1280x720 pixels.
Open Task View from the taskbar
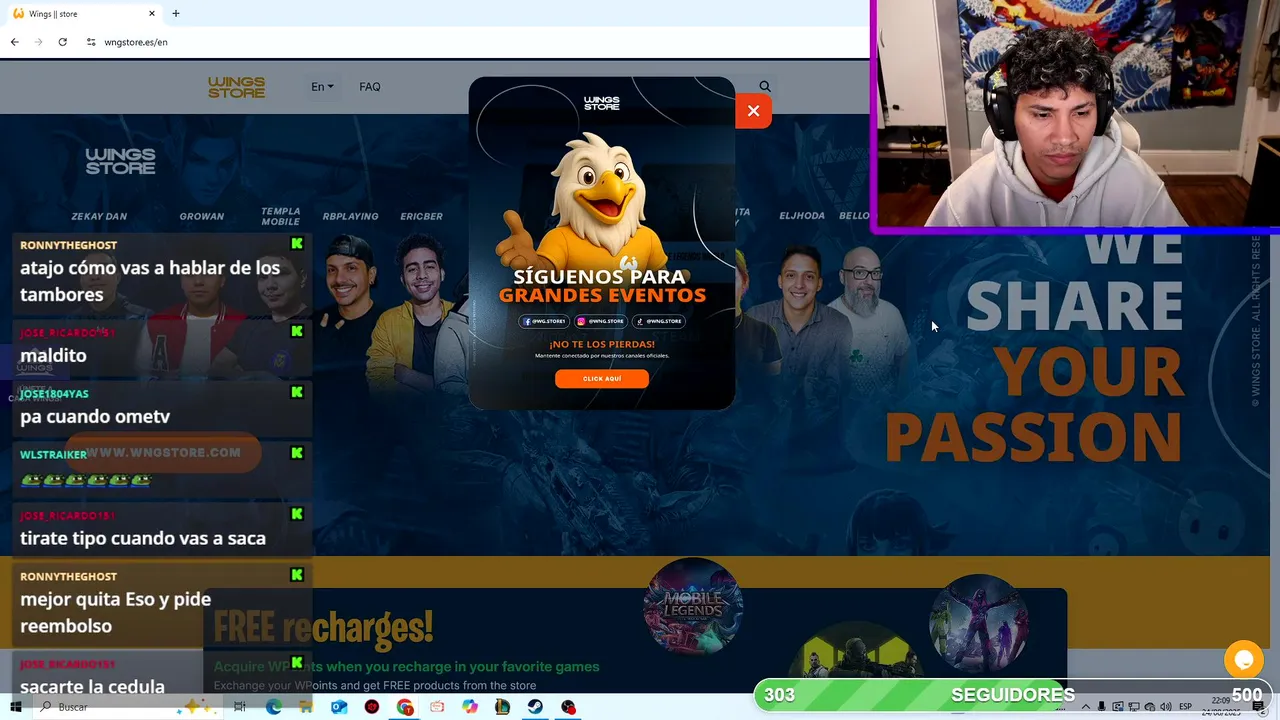(239, 707)
